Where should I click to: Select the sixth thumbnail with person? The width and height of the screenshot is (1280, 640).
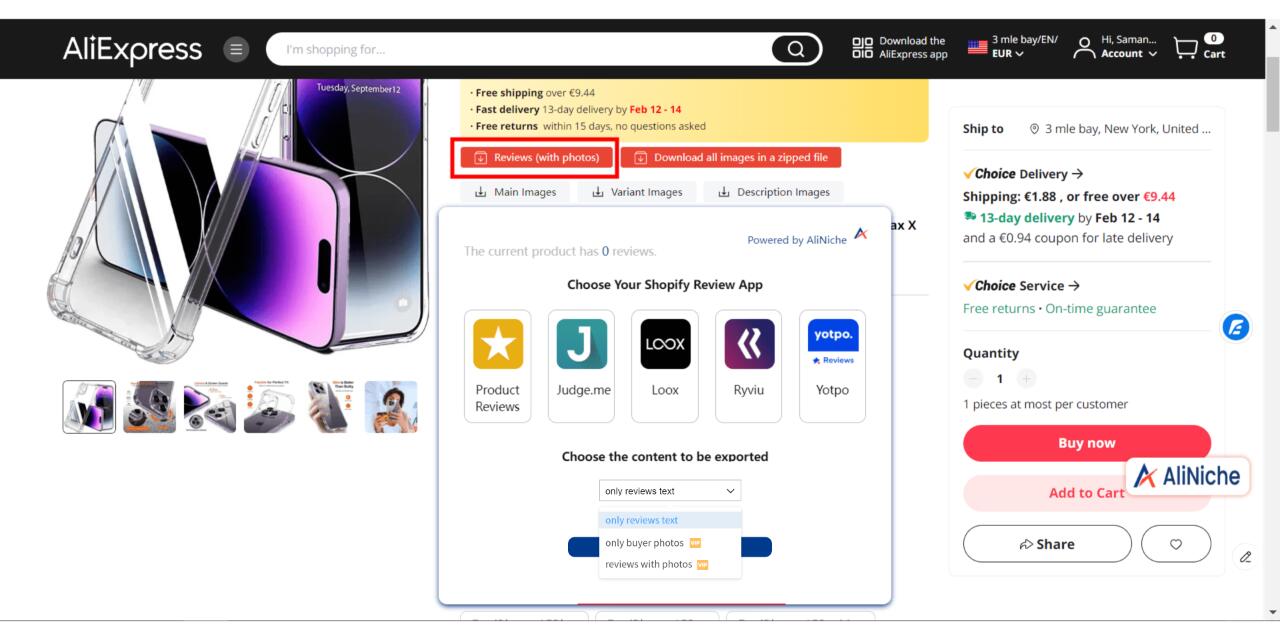coord(391,407)
